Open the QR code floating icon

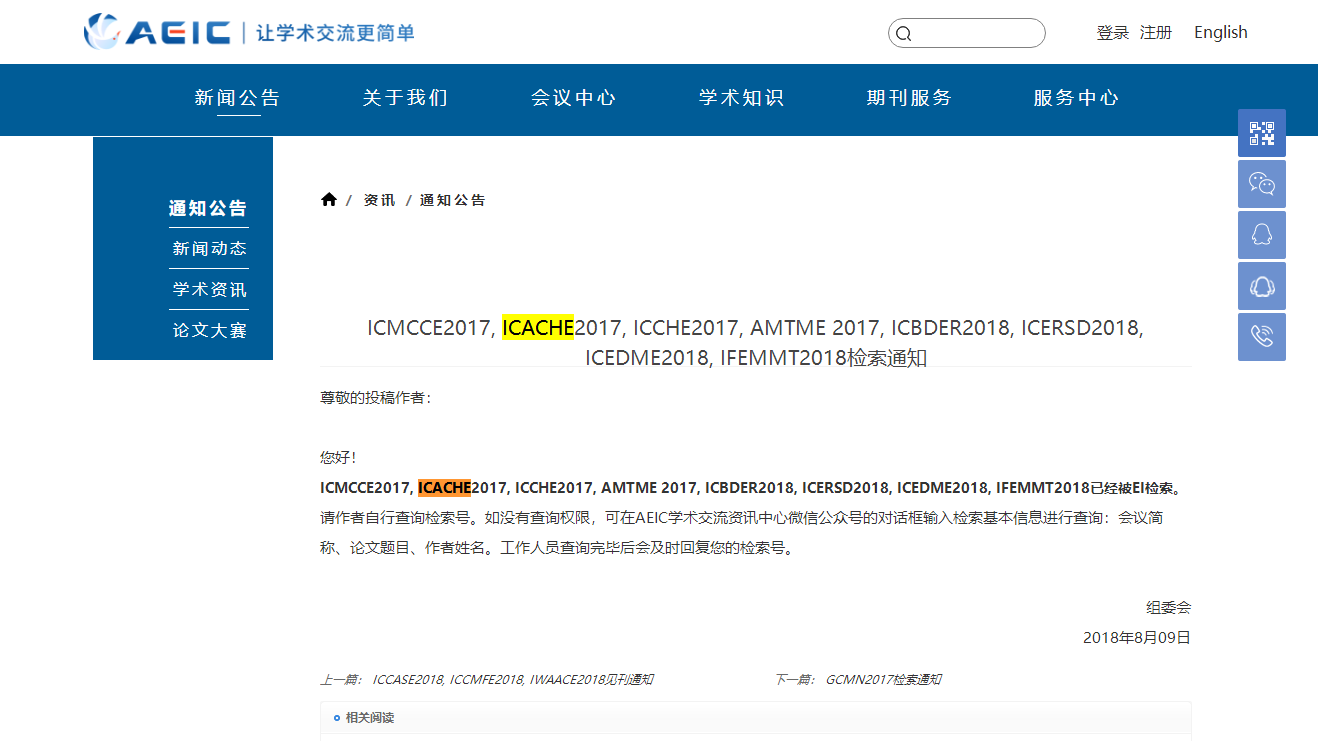tap(1262, 133)
